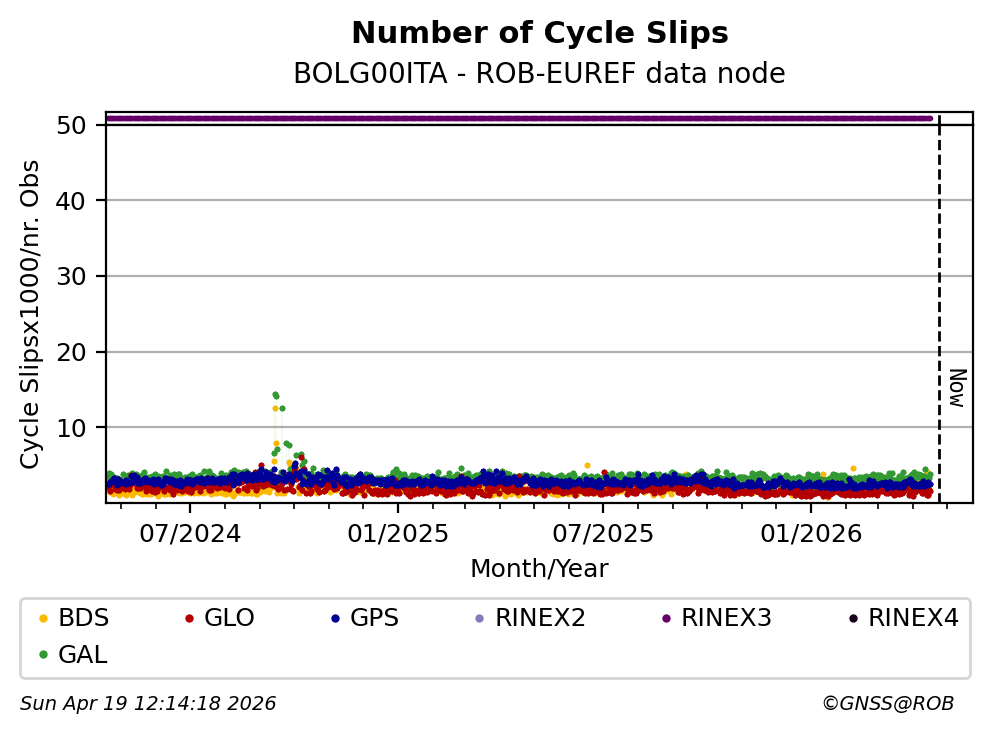Click the green GAL legend dot
Image resolution: width=992 pixels, height=734 pixels.
pyautogui.click(x=42, y=656)
